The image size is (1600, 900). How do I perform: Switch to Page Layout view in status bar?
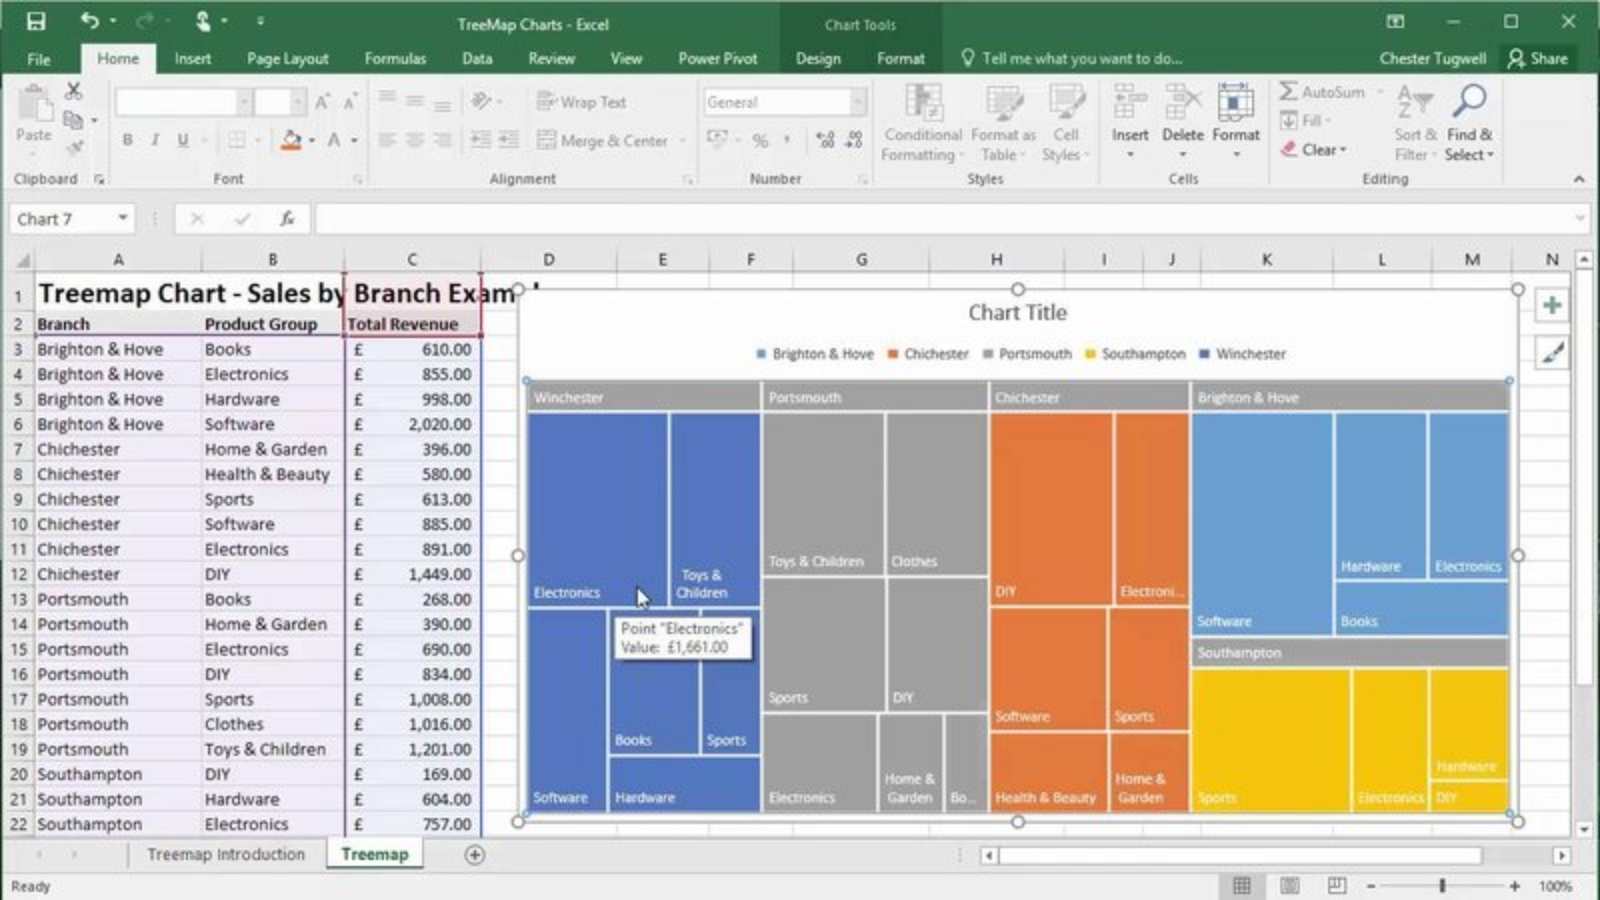tap(1289, 886)
